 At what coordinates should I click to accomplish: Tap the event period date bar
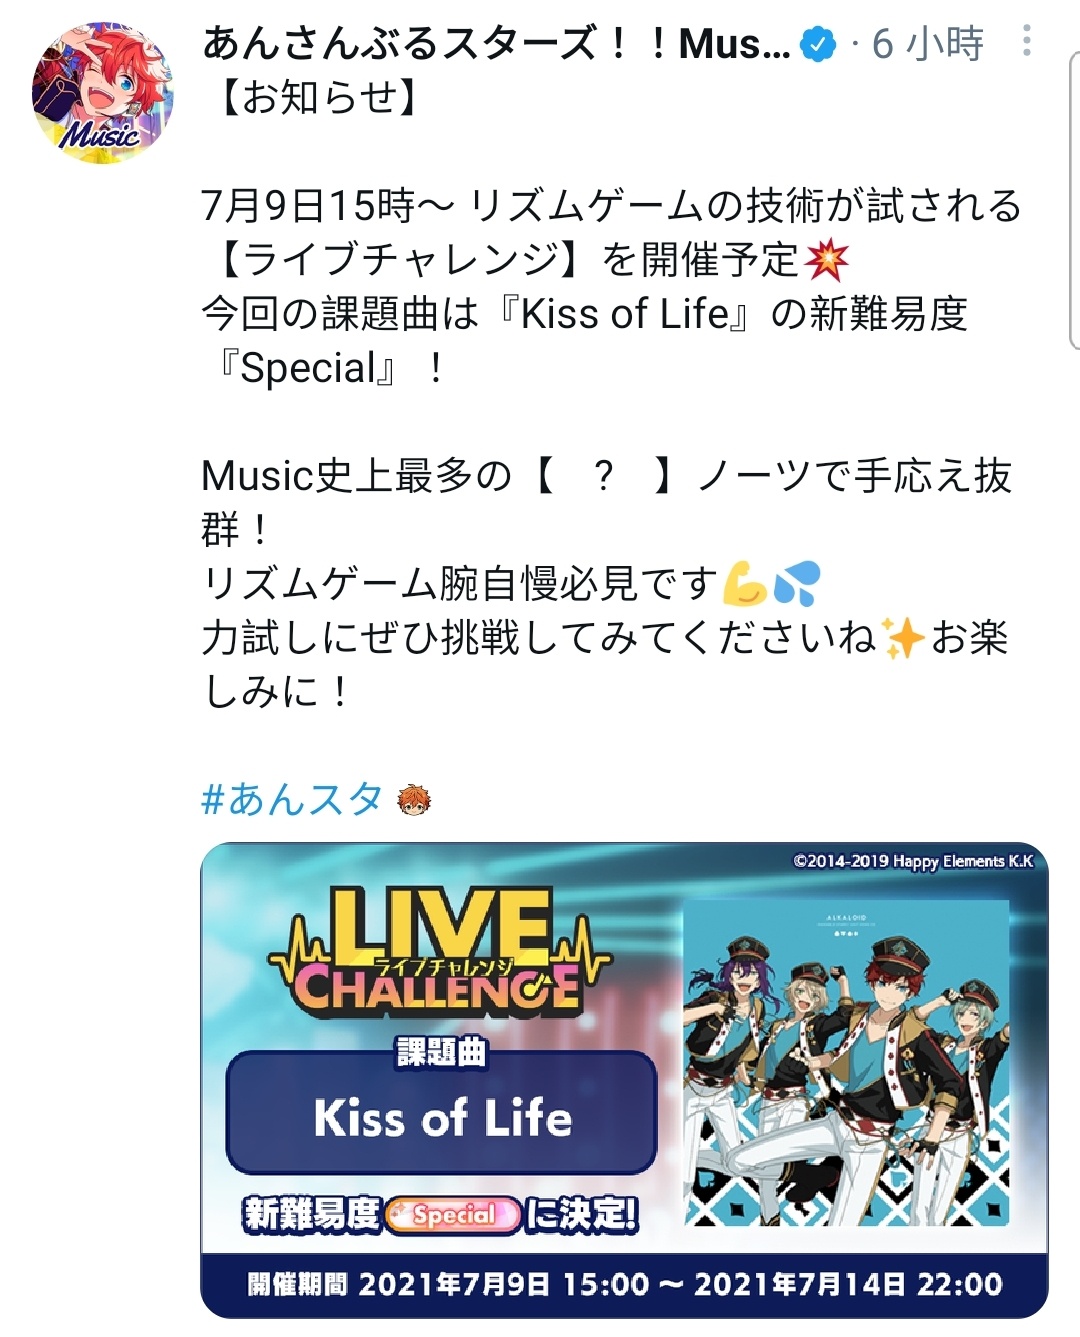pos(624,1285)
